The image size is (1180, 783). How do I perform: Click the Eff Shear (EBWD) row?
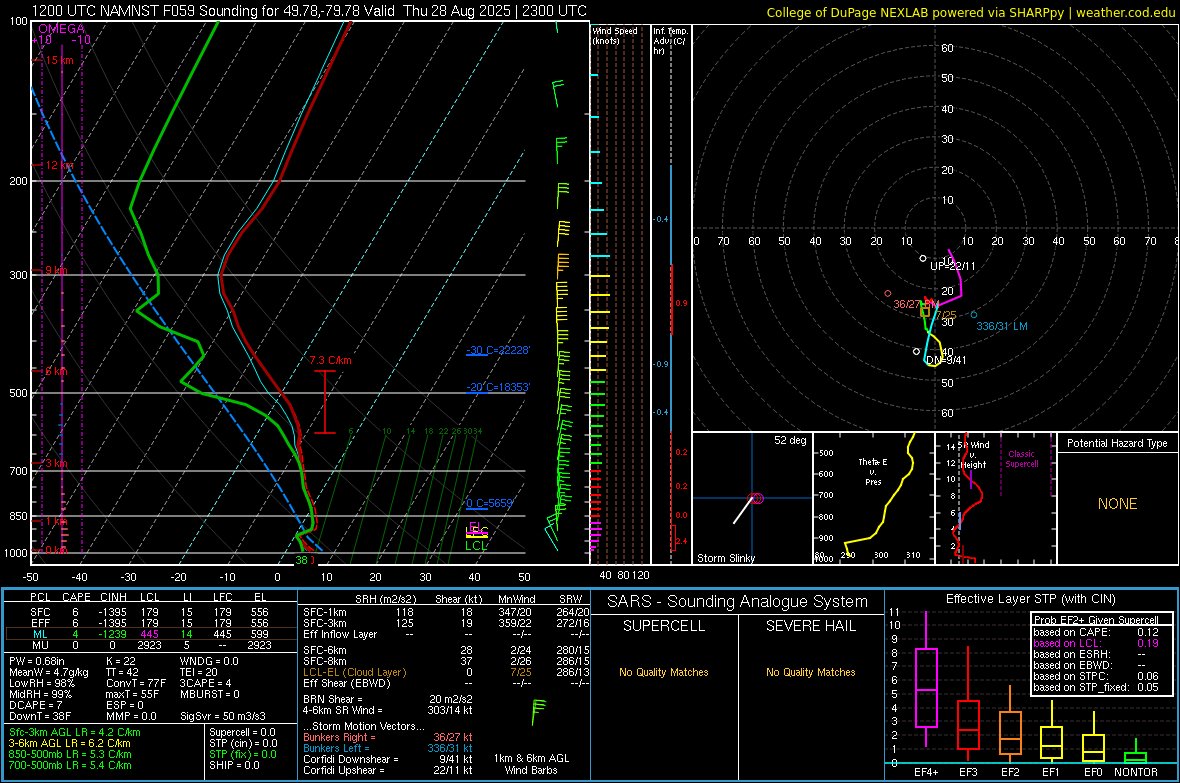446,683
